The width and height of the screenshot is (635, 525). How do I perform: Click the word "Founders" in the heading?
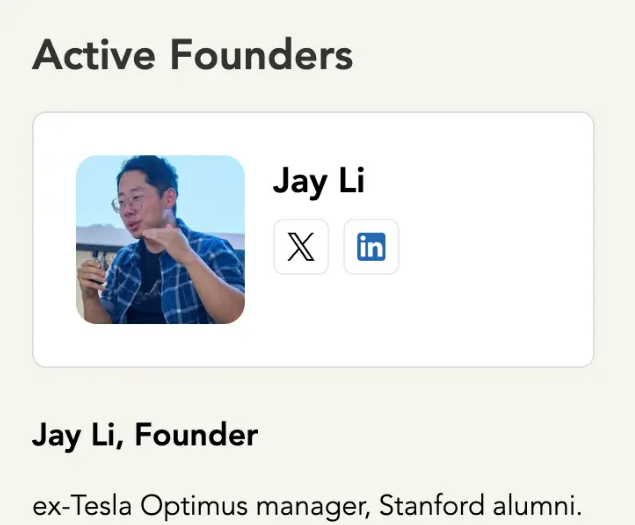261,55
